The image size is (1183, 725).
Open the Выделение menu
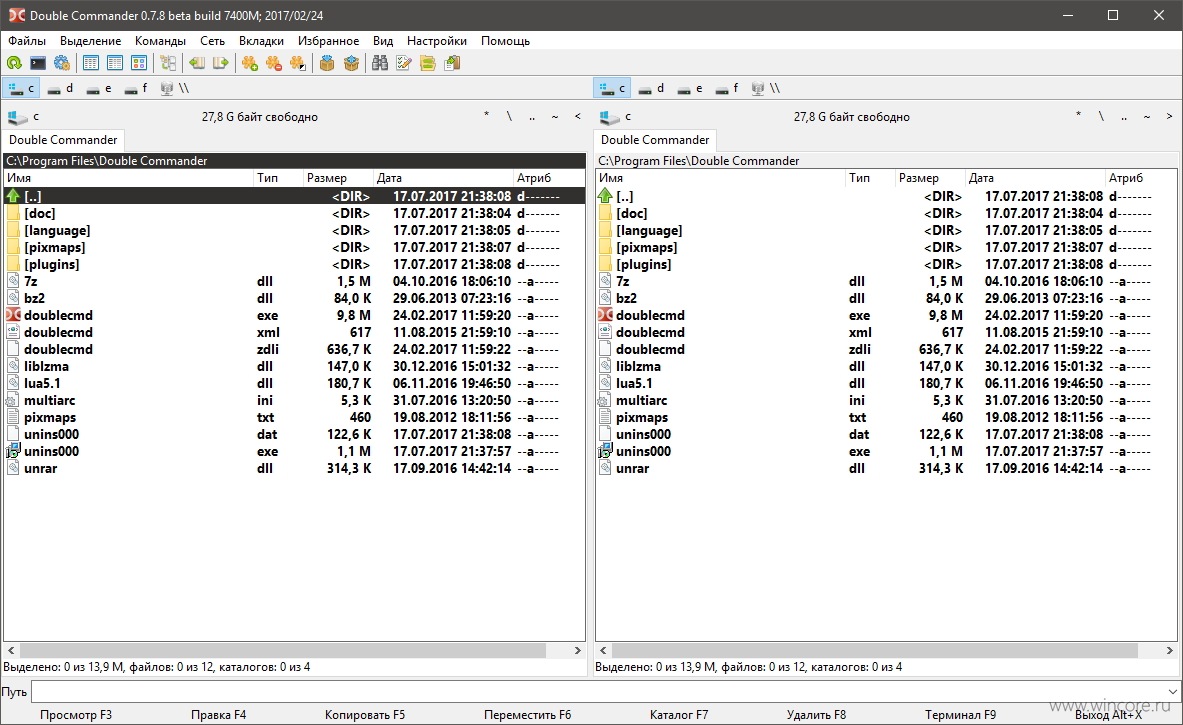[91, 41]
